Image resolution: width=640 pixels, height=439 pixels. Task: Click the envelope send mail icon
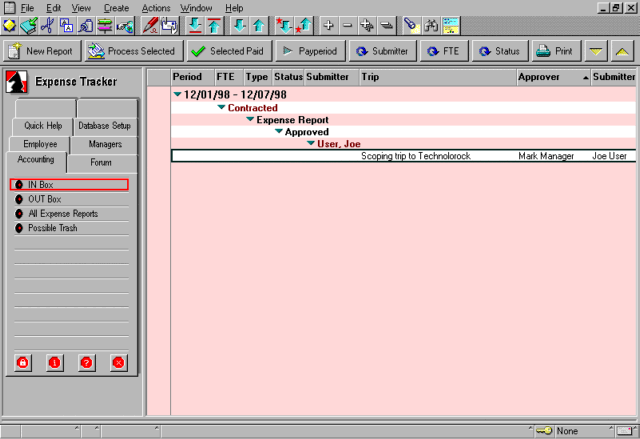pos(169,26)
